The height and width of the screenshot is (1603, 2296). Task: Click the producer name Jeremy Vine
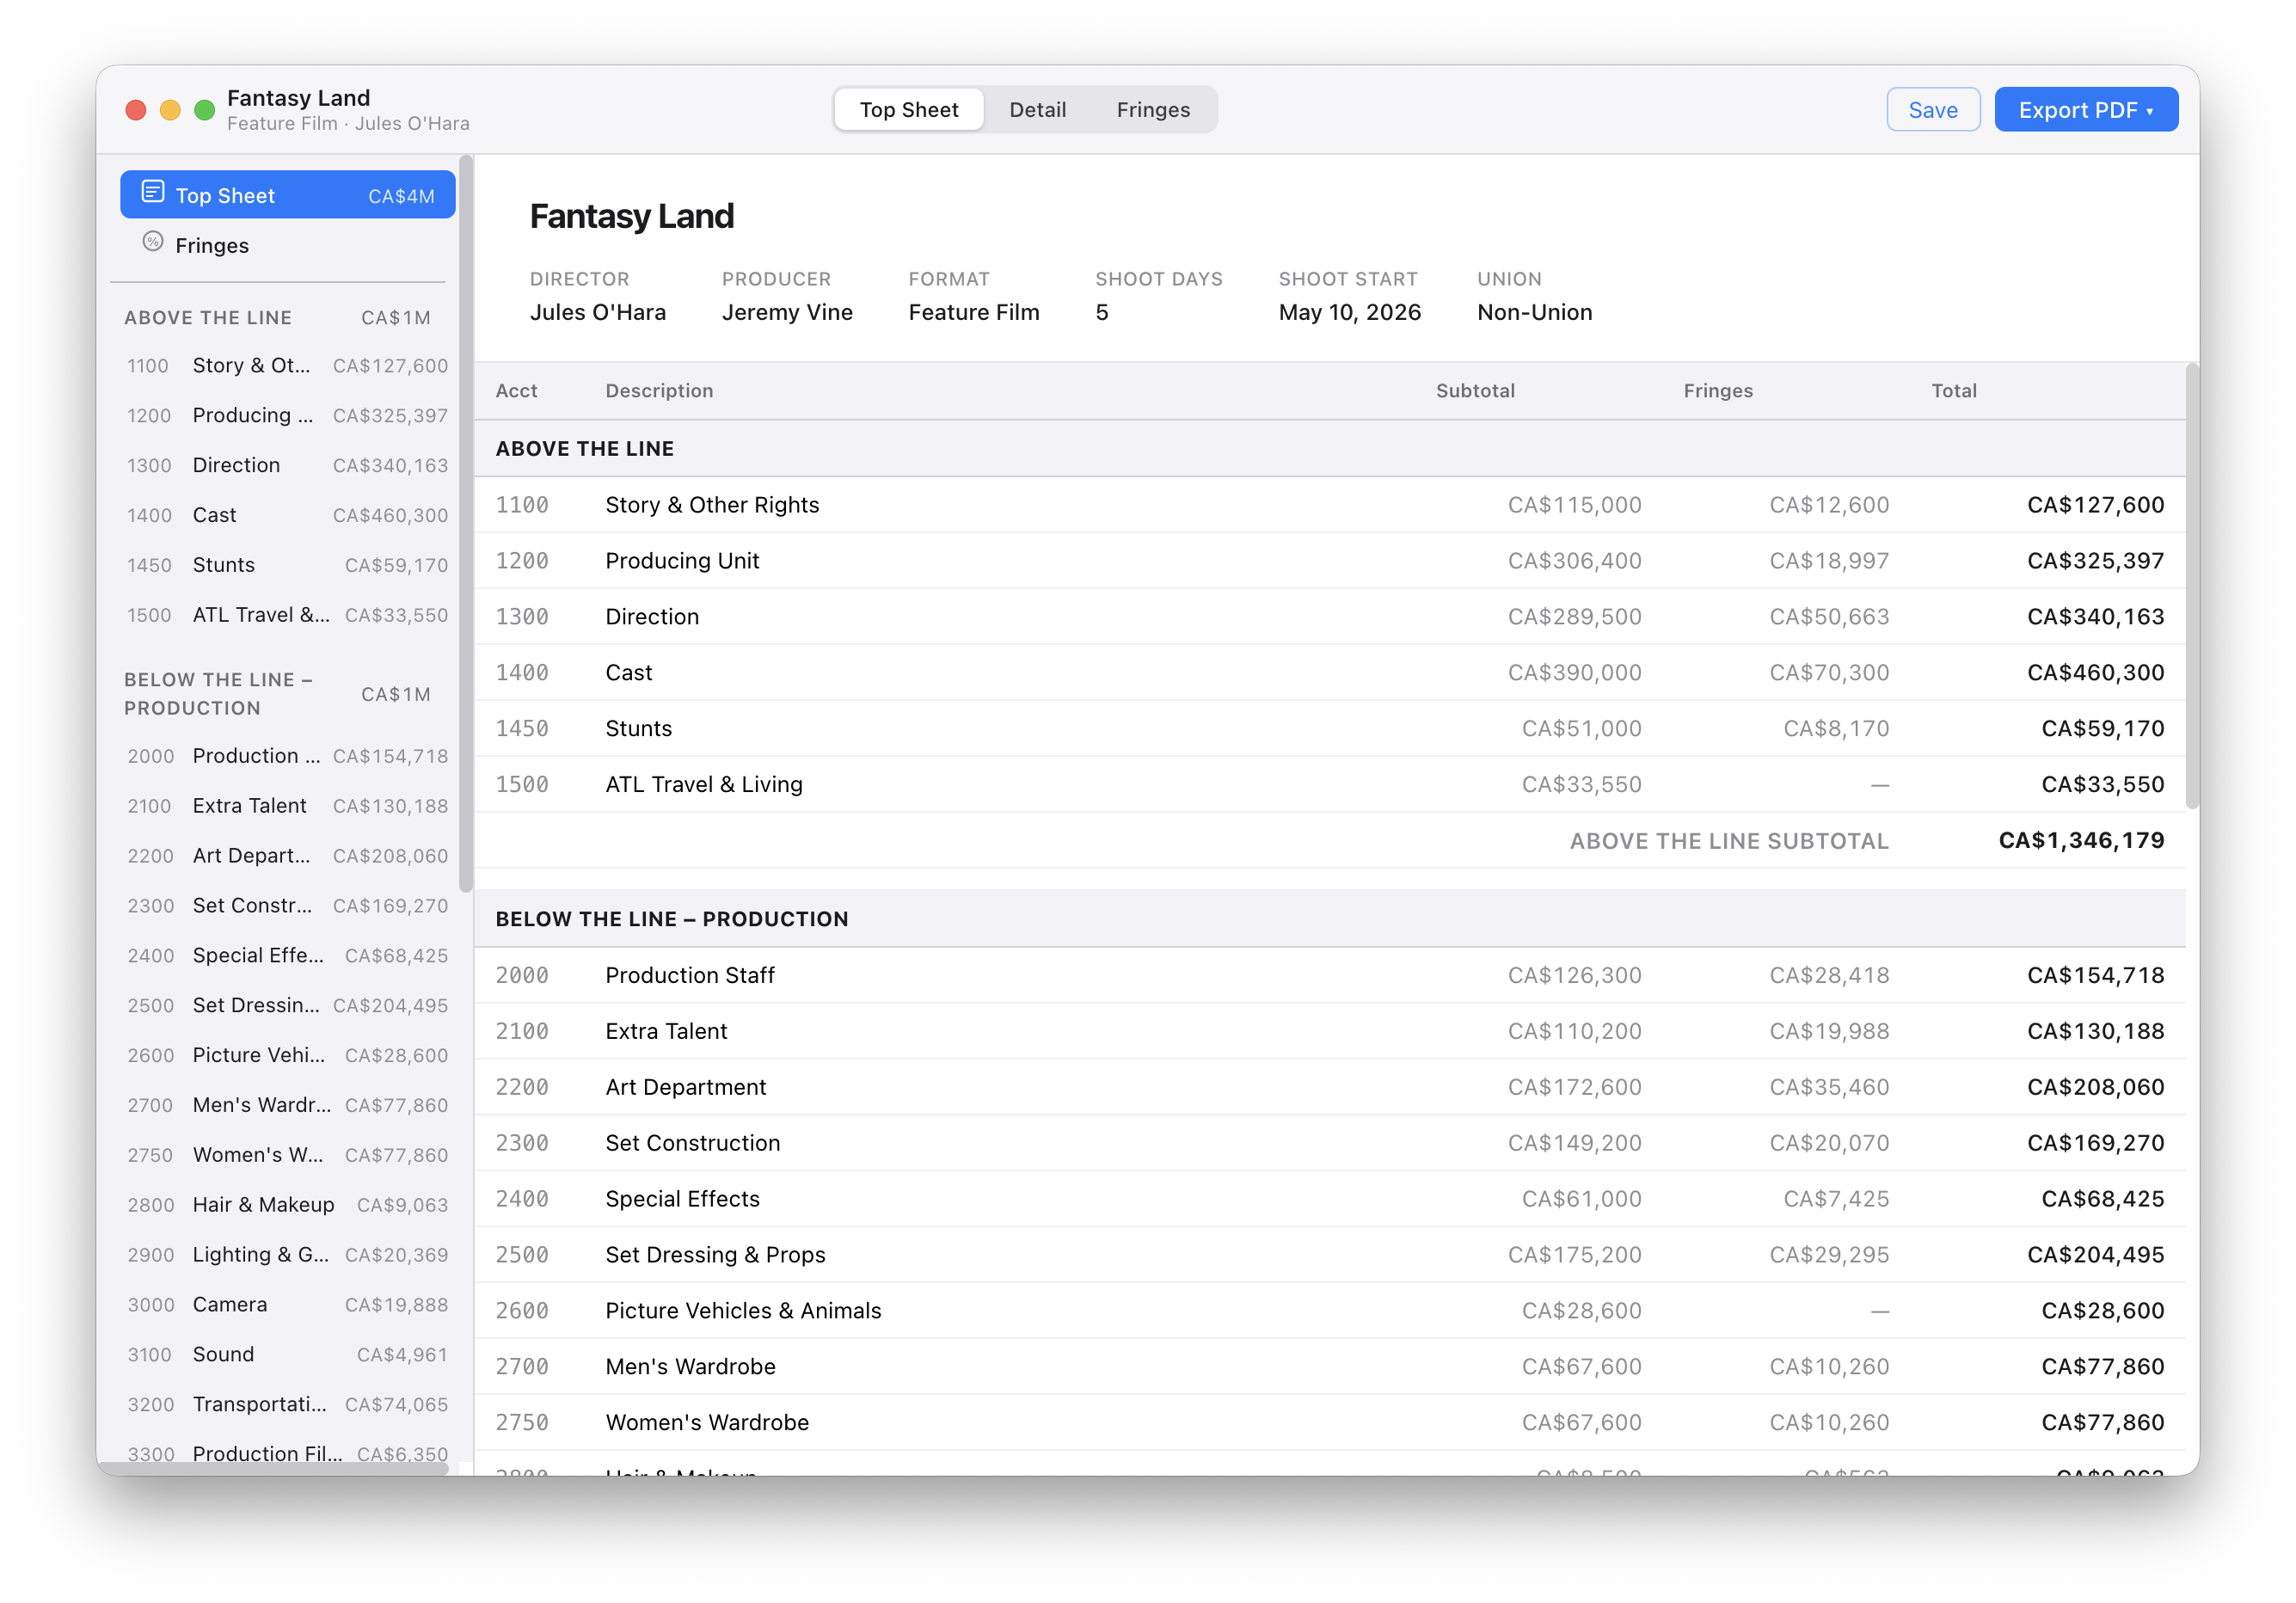787,313
